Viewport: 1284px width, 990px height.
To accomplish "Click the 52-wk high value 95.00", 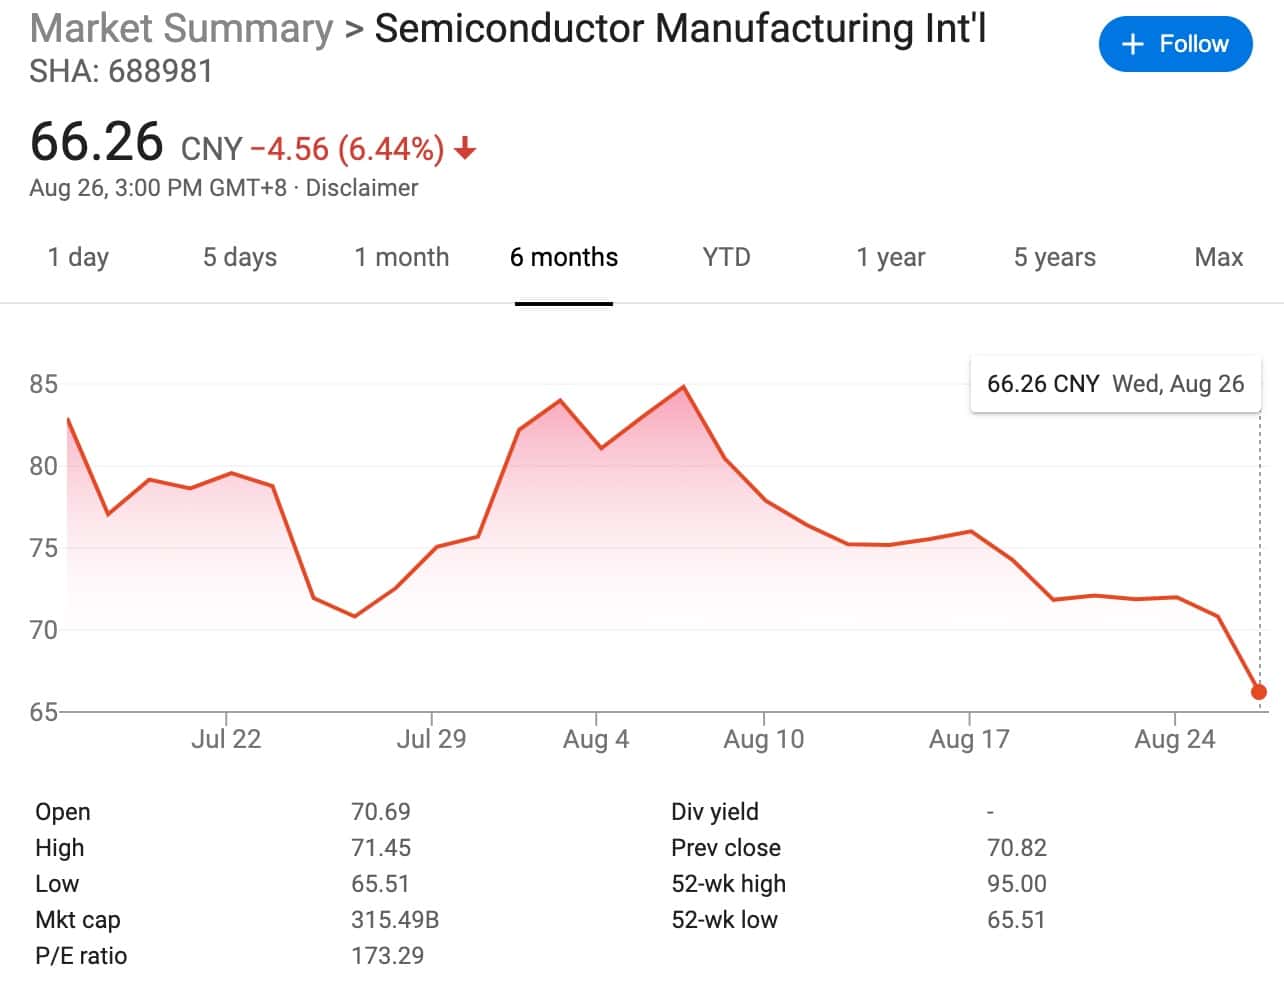I will coord(1016,883).
